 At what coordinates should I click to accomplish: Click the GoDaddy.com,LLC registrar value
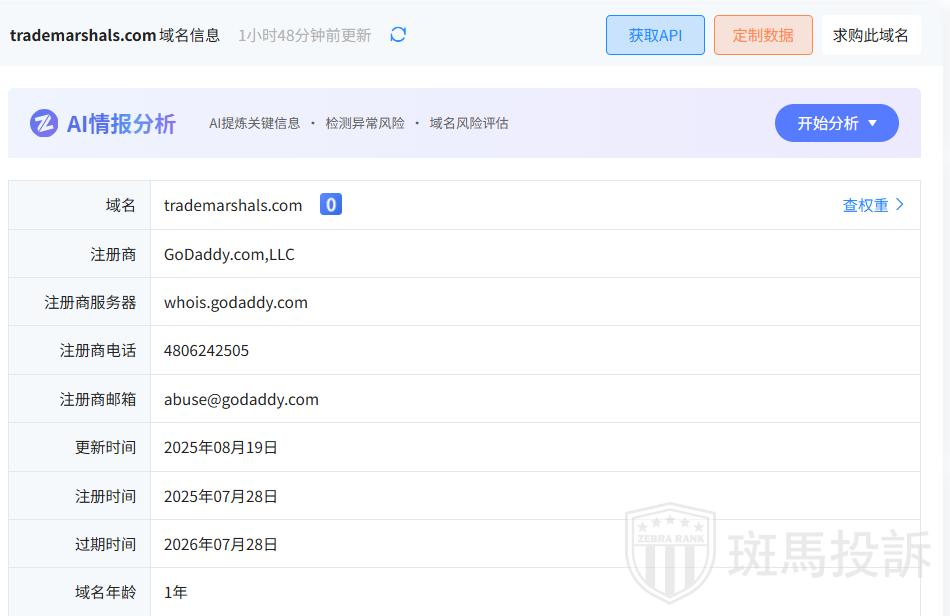229,254
